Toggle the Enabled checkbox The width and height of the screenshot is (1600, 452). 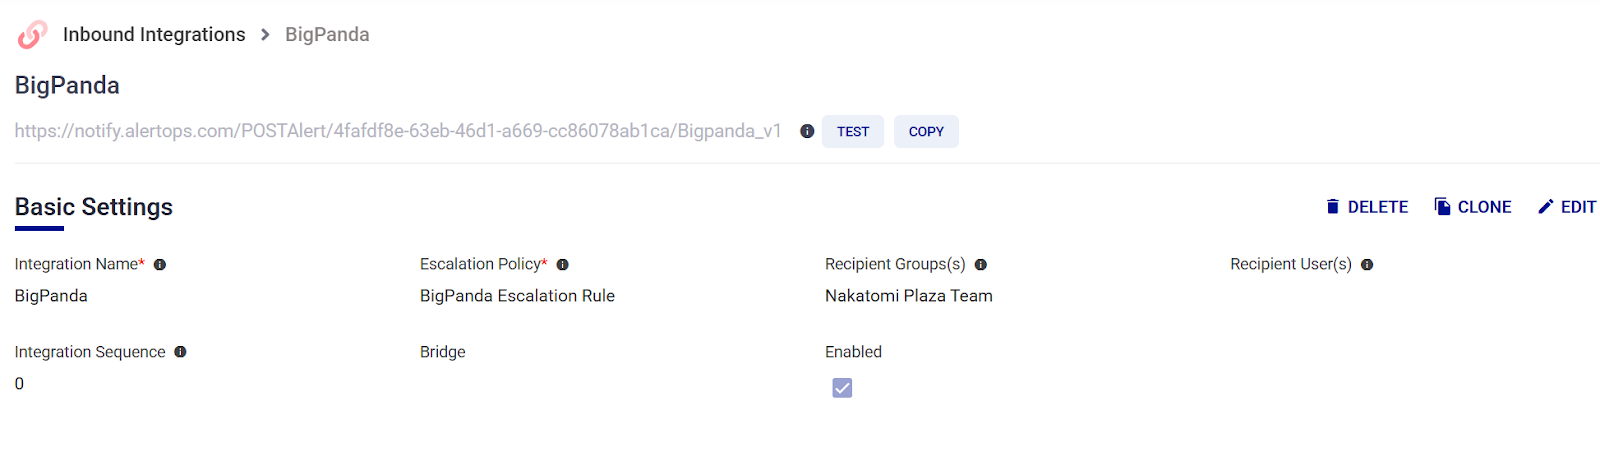pyautogui.click(x=842, y=388)
